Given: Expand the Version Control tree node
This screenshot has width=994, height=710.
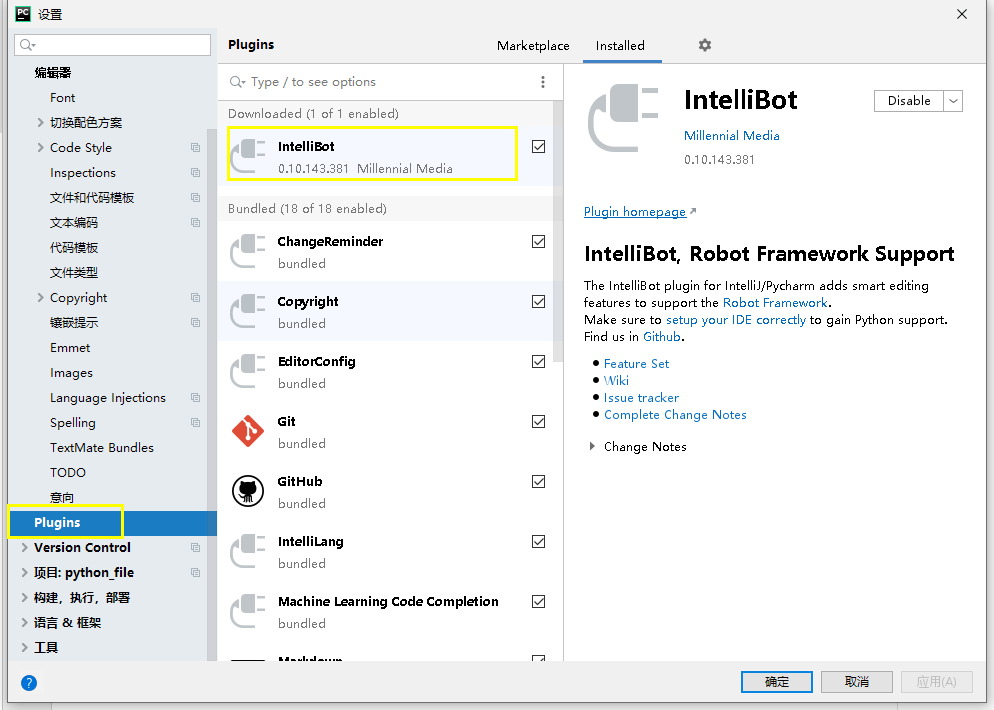Looking at the screenshot, I should [x=24, y=547].
